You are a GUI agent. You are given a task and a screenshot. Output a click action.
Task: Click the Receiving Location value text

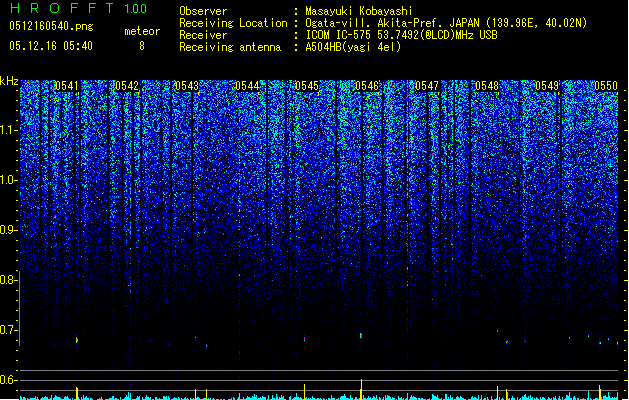[x=446, y=23]
